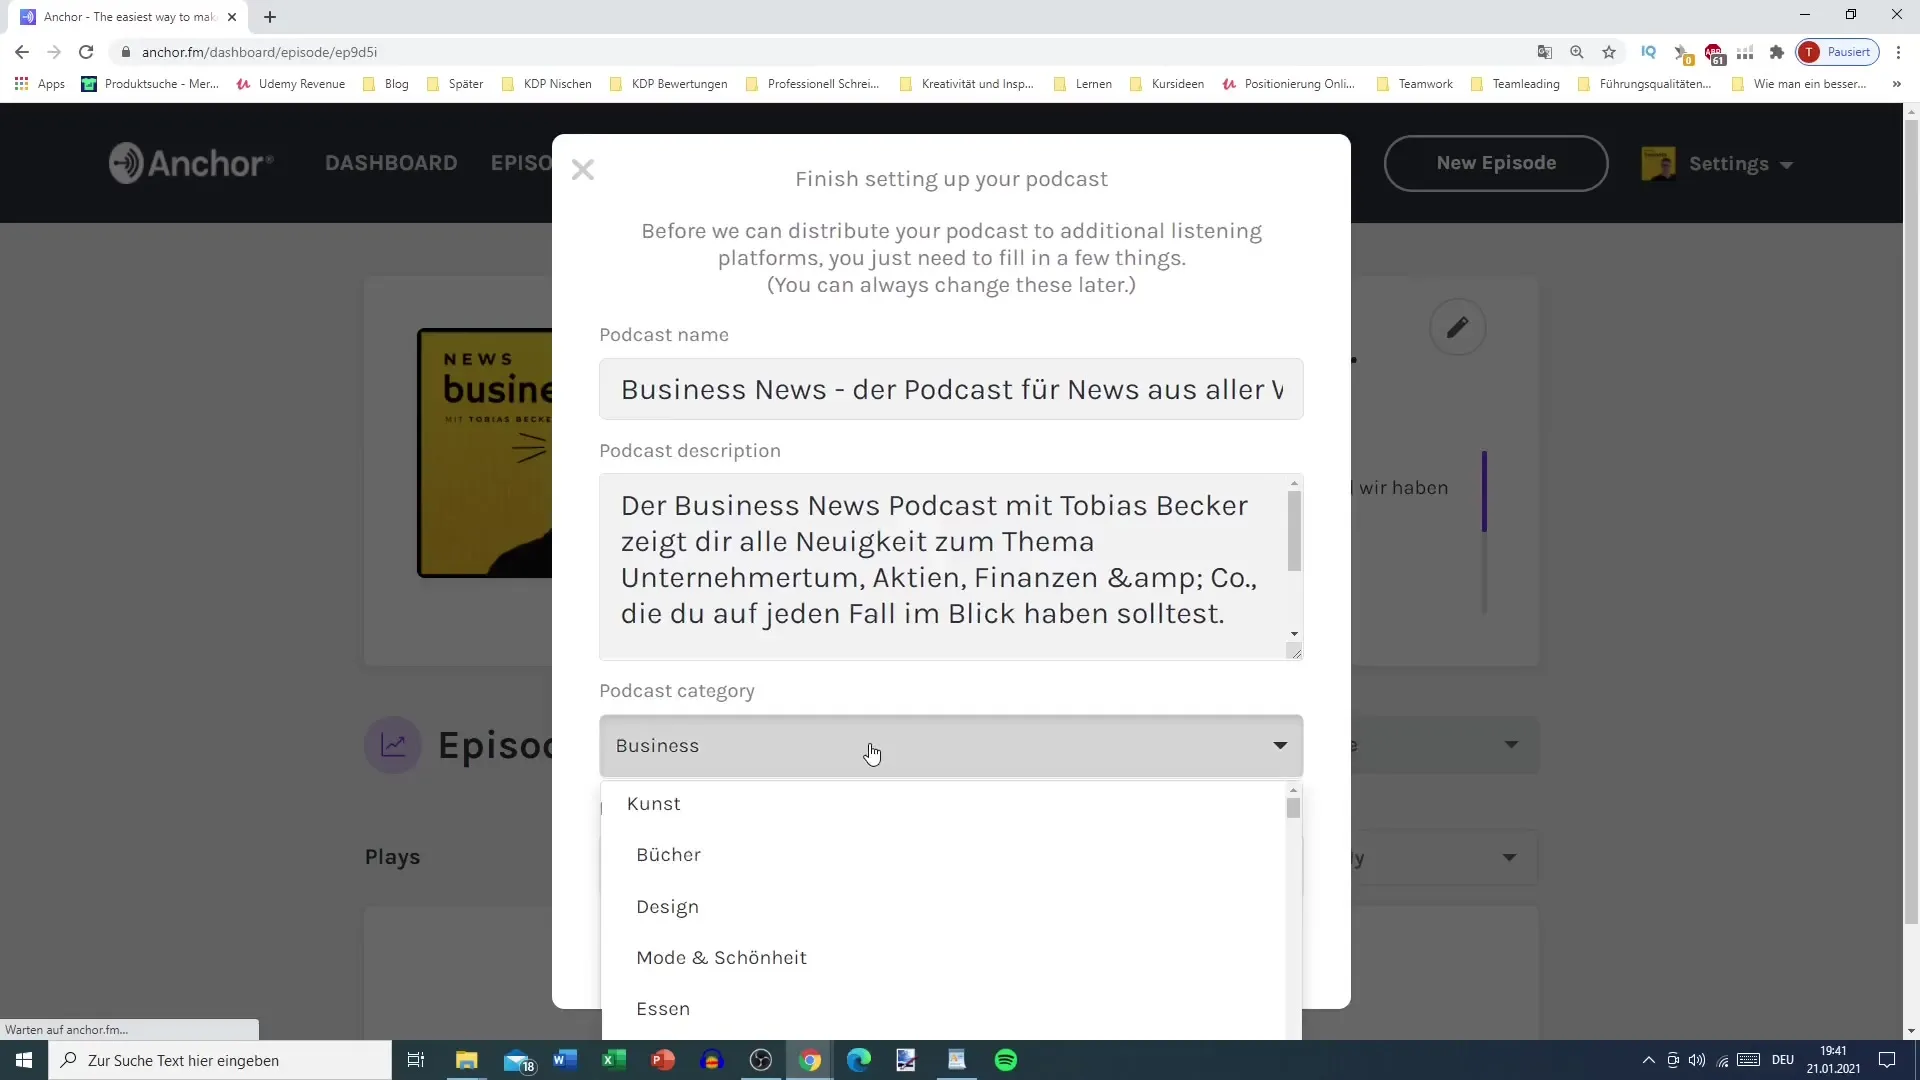The height and width of the screenshot is (1080, 1920).
Task: Go to DASHBOARD in Anchor navigation
Action: (391, 163)
